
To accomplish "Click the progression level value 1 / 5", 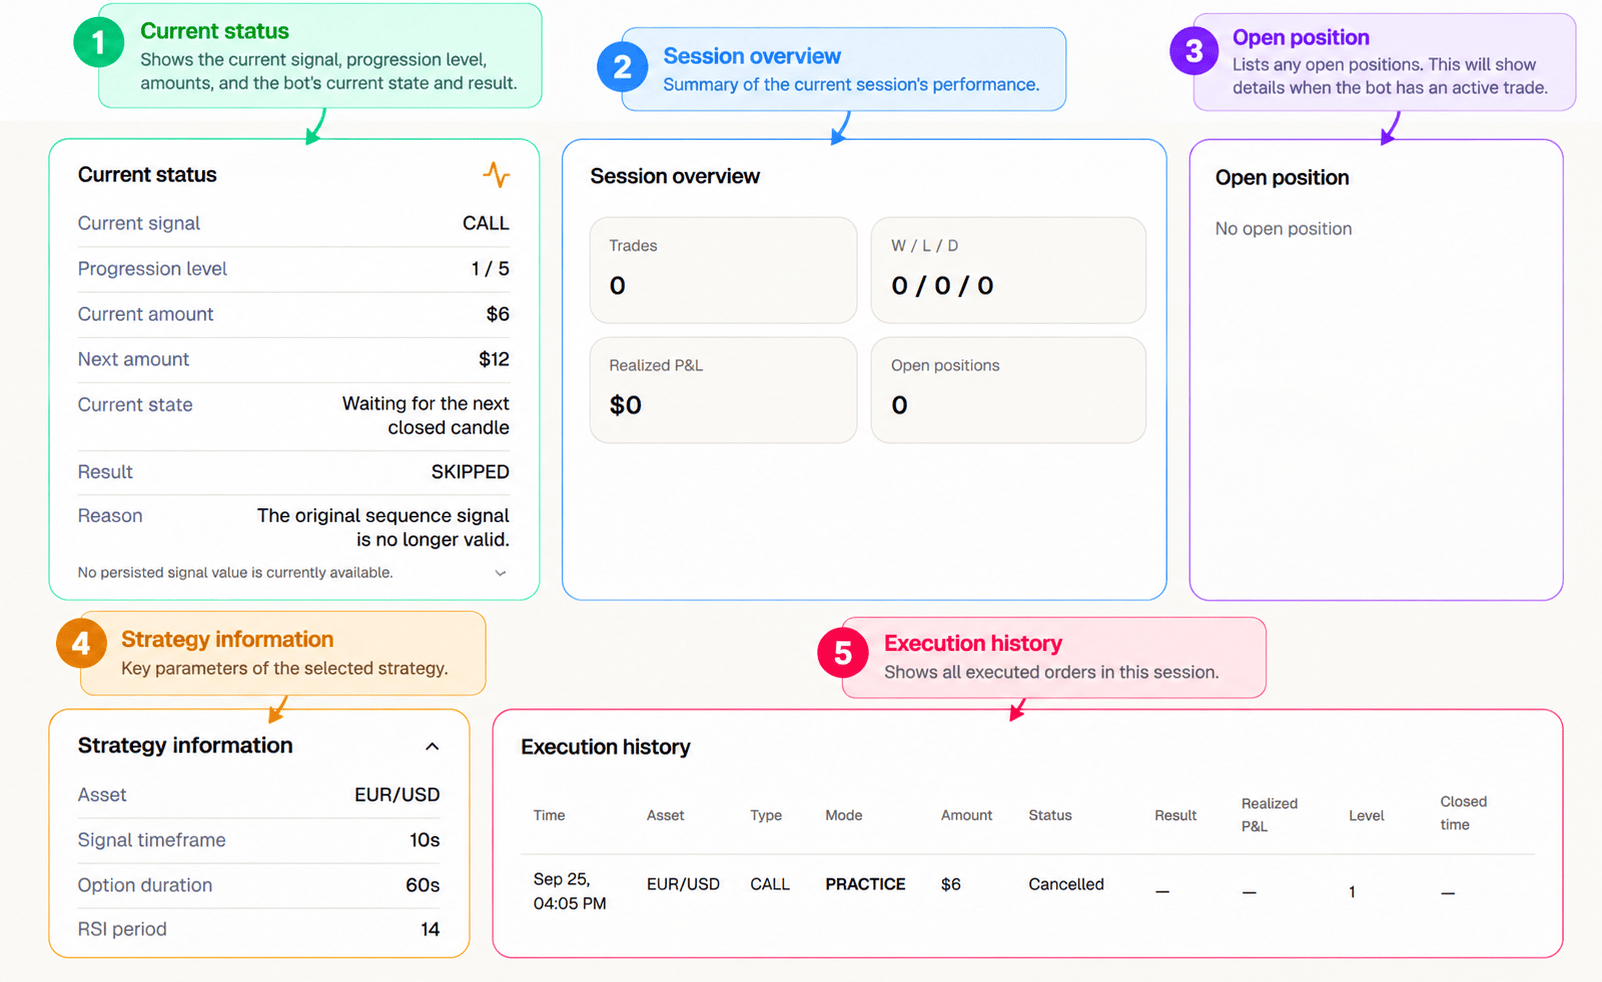I will pyautogui.click(x=490, y=269).
